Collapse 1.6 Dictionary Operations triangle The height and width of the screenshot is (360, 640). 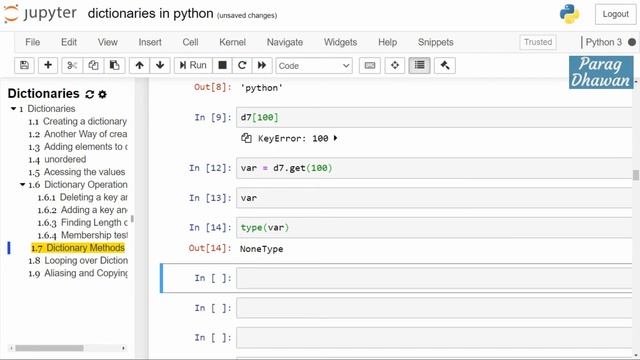22,184
